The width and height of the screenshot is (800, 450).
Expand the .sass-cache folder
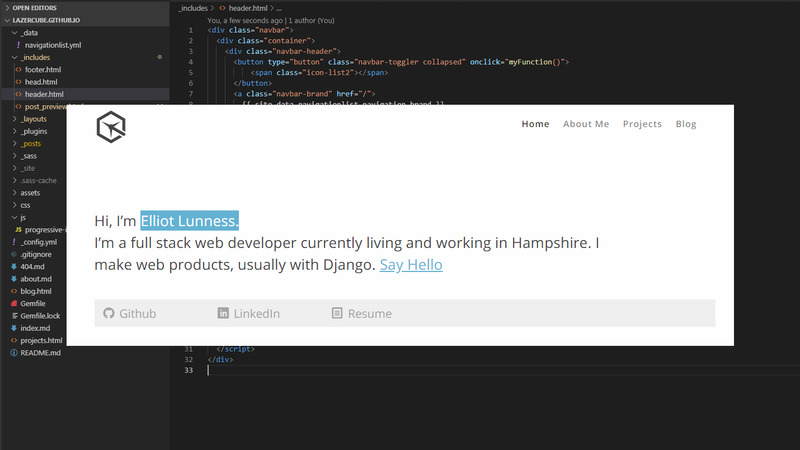[14, 180]
